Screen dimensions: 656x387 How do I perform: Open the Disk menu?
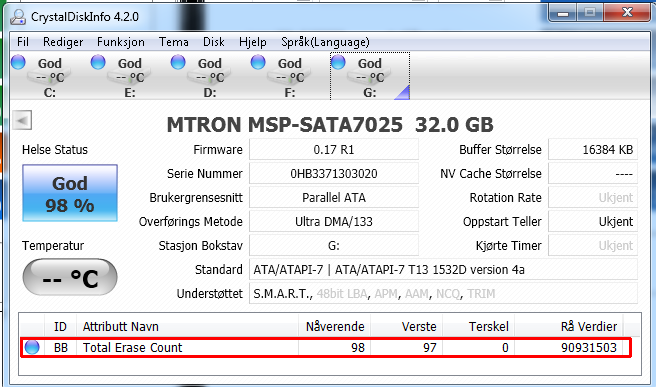213,42
